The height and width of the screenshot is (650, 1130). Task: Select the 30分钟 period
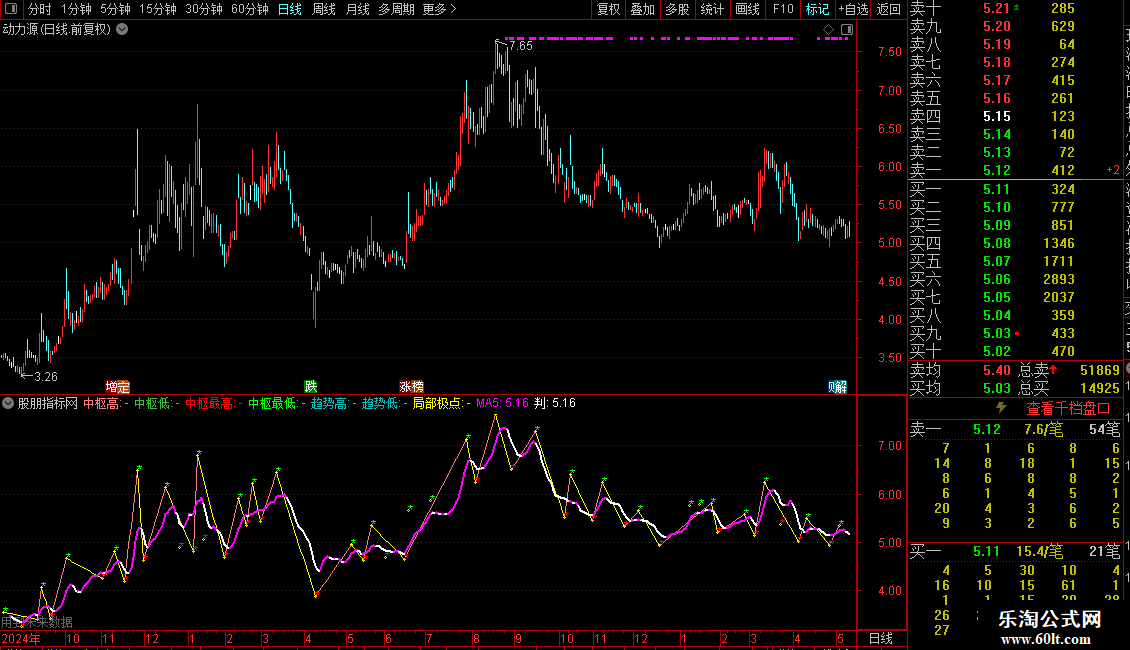pyautogui.click(x=204, y=9)
